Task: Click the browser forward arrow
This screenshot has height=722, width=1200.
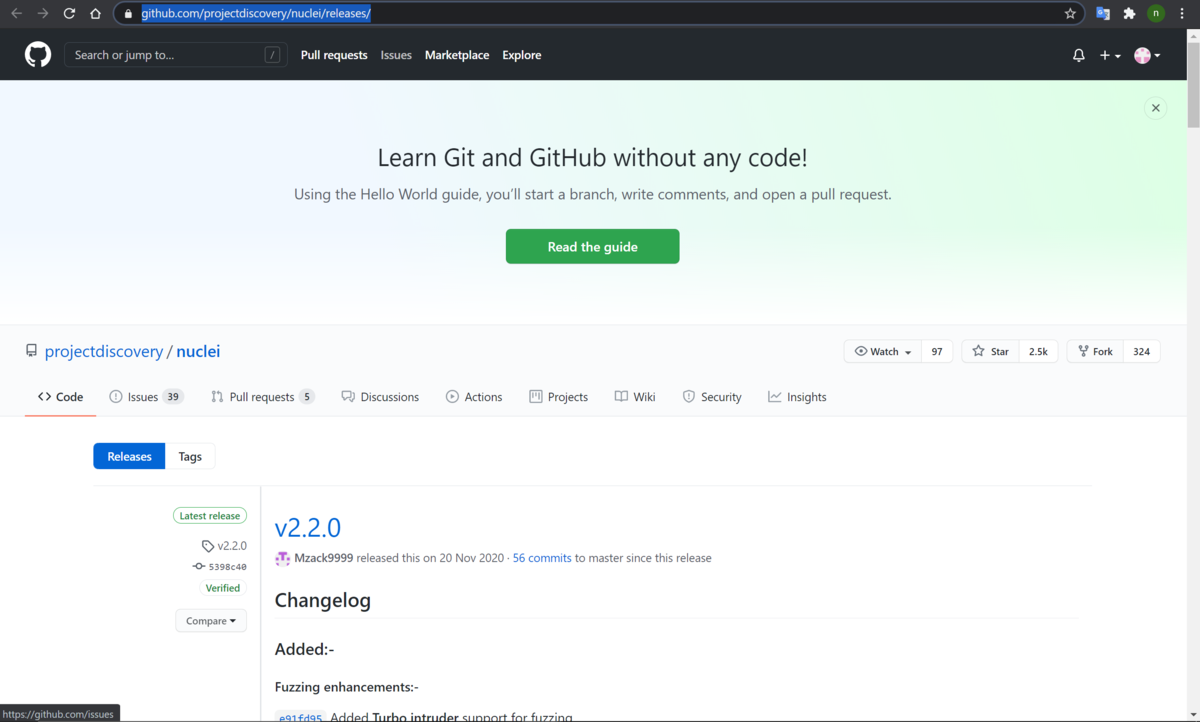Action: point(43,14)
